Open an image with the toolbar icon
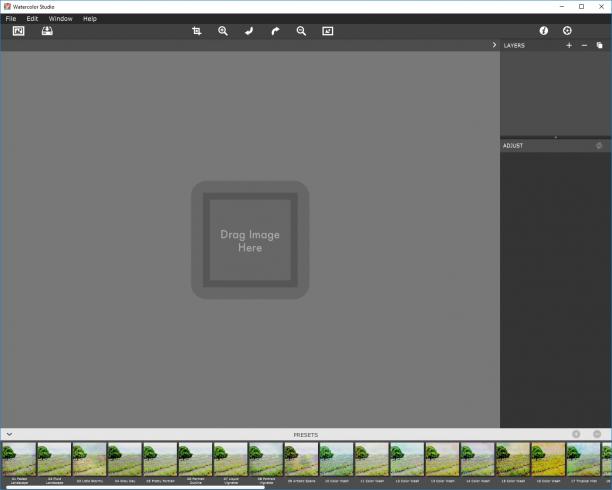Screen dimensions: 612x490 (18, 31)
